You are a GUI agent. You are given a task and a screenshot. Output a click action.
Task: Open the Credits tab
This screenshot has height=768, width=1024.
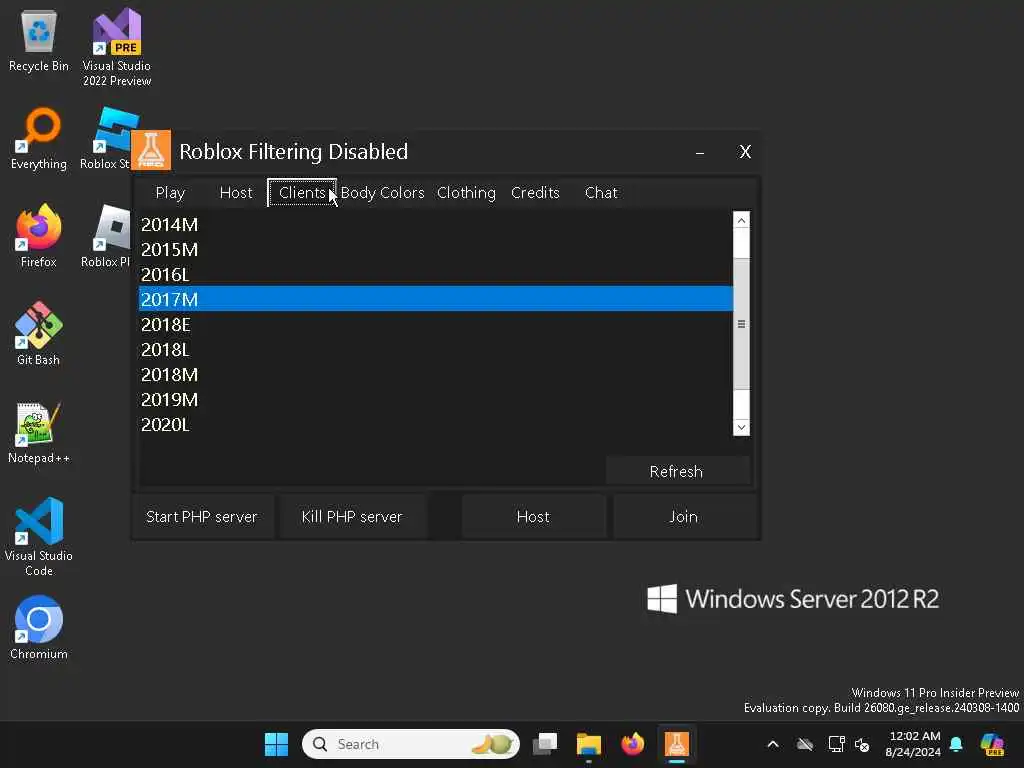(x=535, y=193)
